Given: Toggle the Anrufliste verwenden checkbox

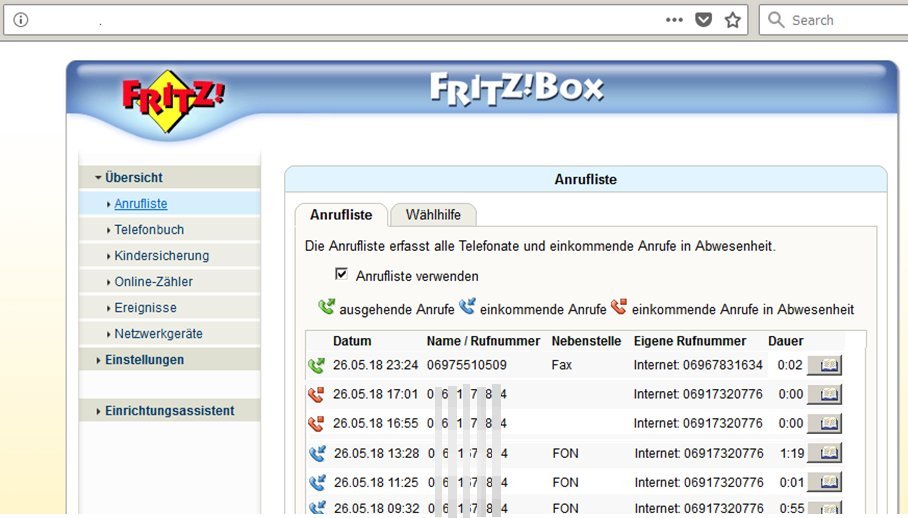Looking at the screenshot, I should click(x=342, y=274).
